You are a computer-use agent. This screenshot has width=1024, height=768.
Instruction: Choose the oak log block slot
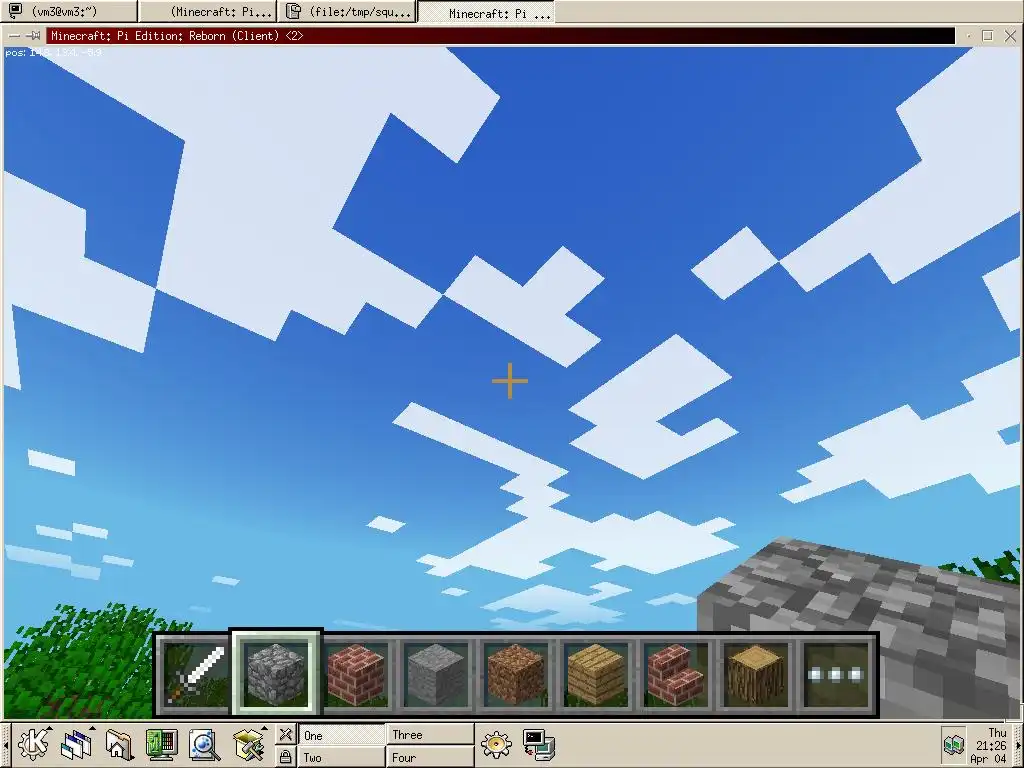pyautogui.click(x=756, y=674)
